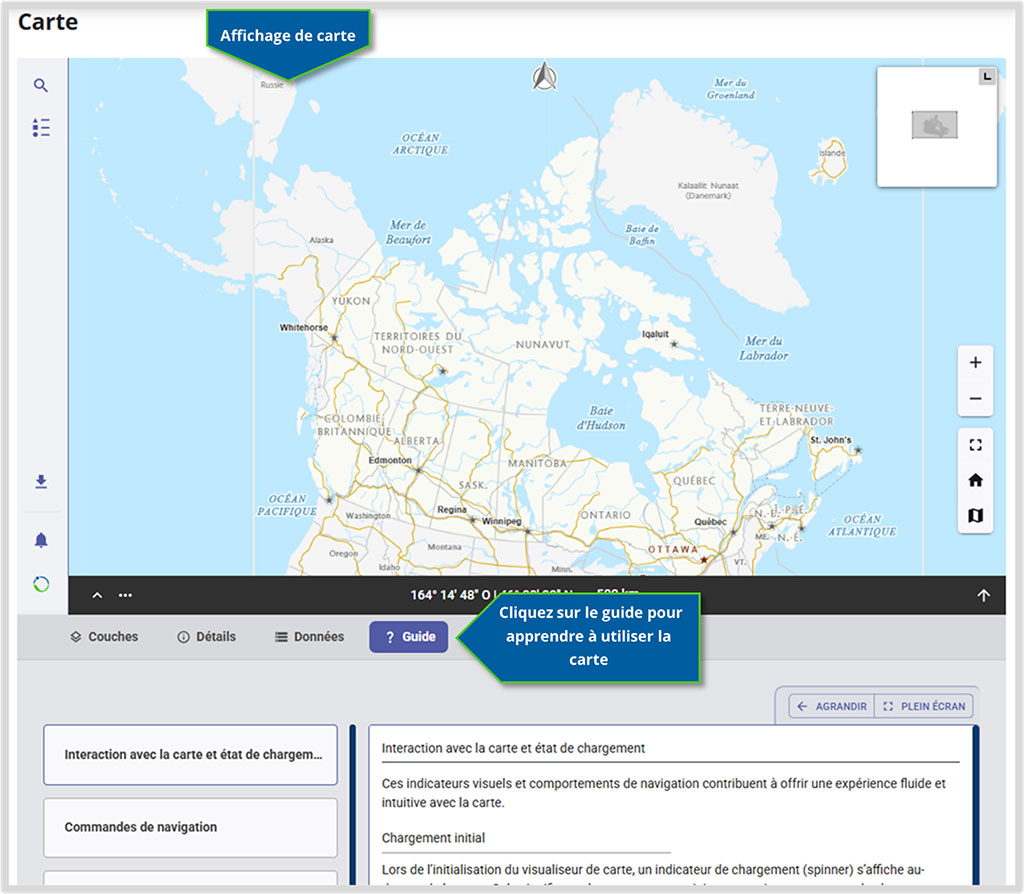Open the footer ellipsis menu
This screenshot has height=894, width=1024.
125,594
